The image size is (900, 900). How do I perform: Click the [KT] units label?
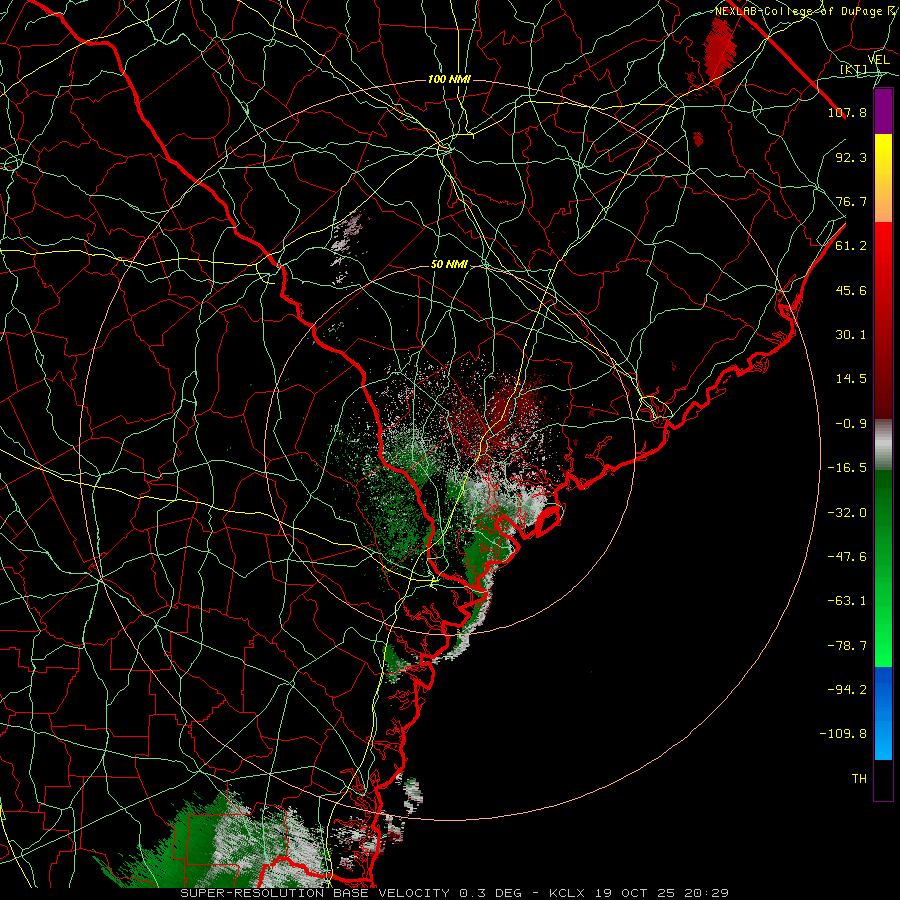854,69
